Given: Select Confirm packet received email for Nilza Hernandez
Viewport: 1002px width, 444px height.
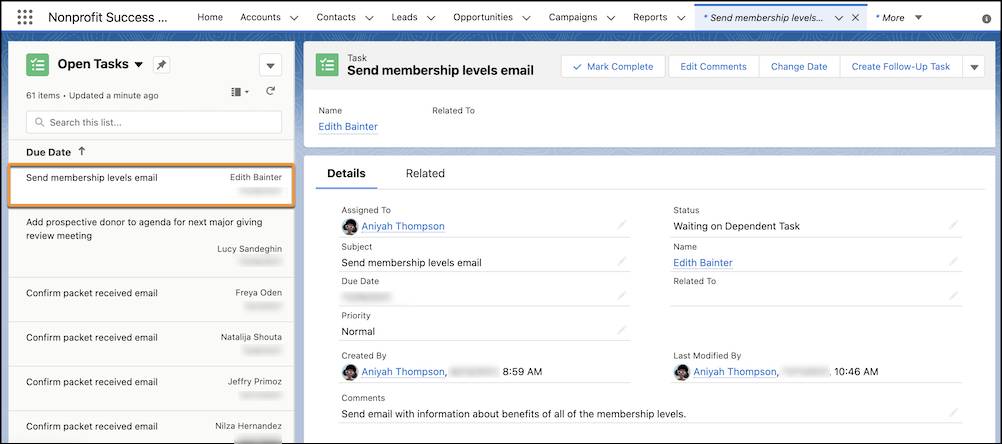Looking at the screenshot, I should (x=151, y=427).
